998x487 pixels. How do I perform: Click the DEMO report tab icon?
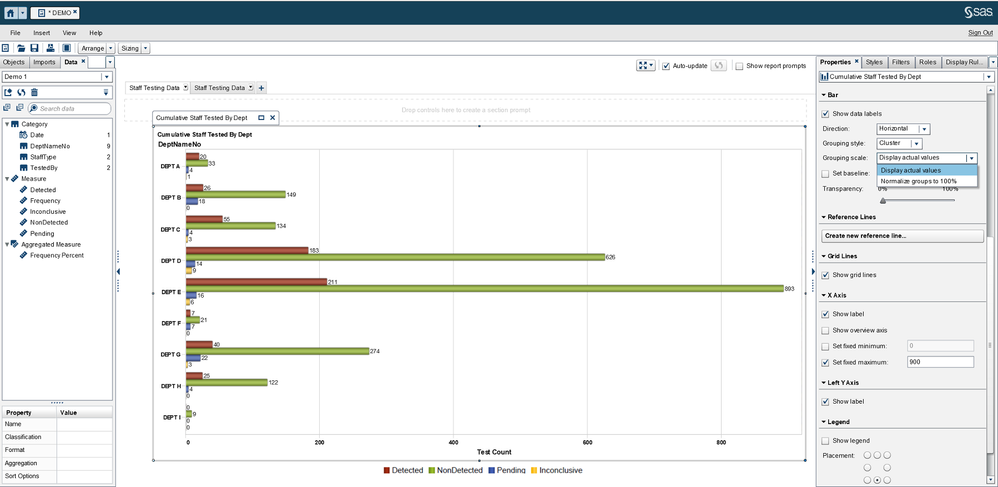(x=41, y=12)
